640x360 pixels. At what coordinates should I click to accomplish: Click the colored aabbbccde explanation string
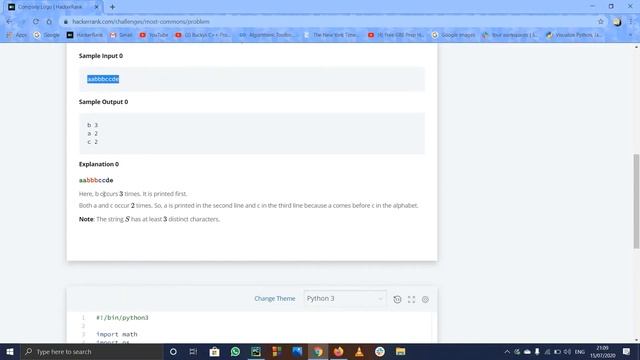[96, 180]
